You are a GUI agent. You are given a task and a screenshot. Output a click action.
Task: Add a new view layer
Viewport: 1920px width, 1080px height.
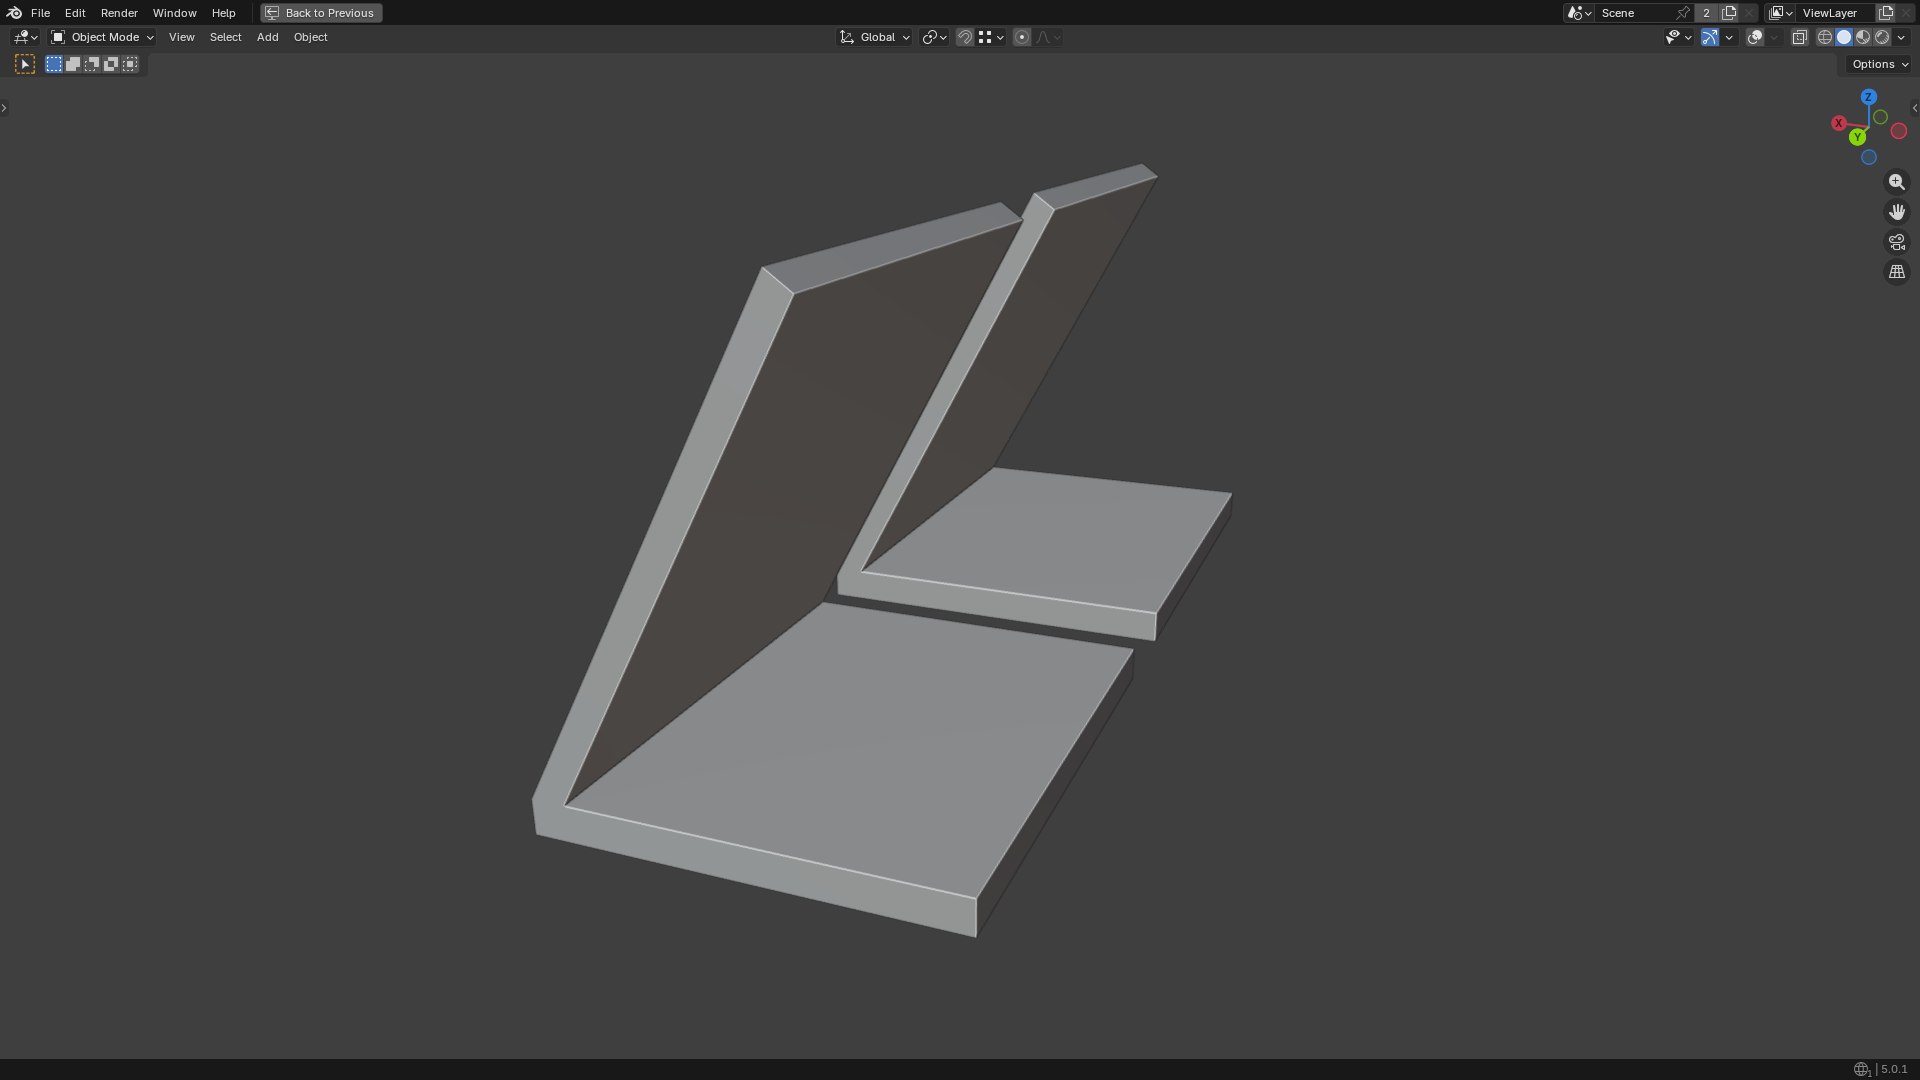tap(1886, 13)
